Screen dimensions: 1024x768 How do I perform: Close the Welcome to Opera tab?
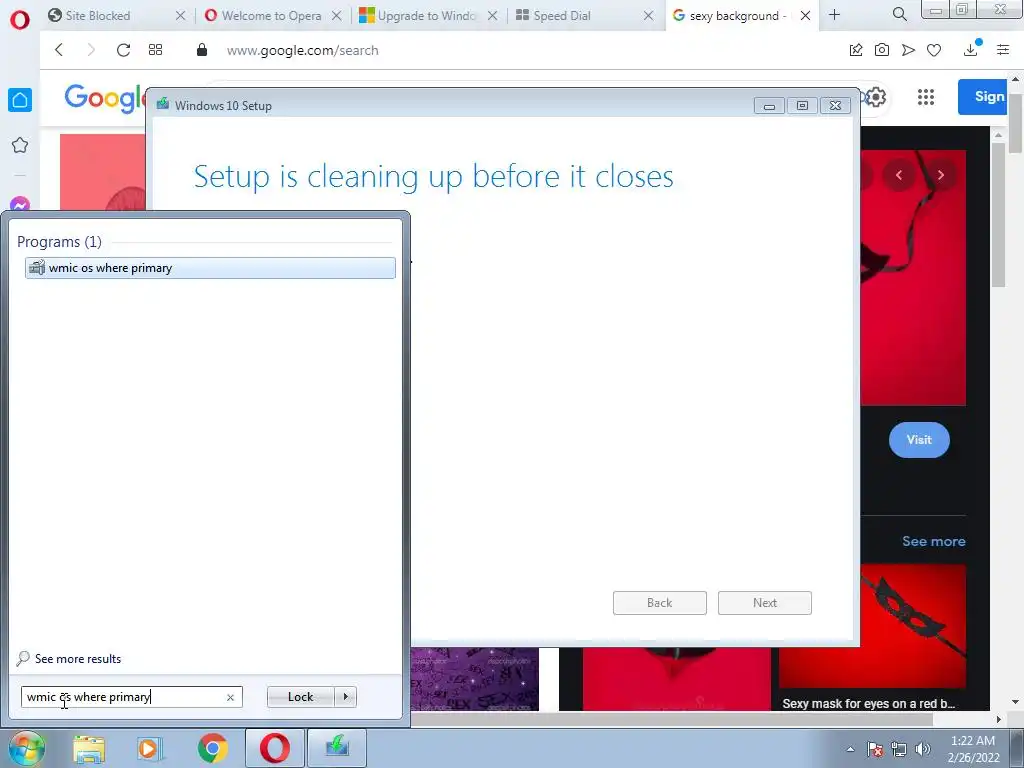click(x=336, y=15)
